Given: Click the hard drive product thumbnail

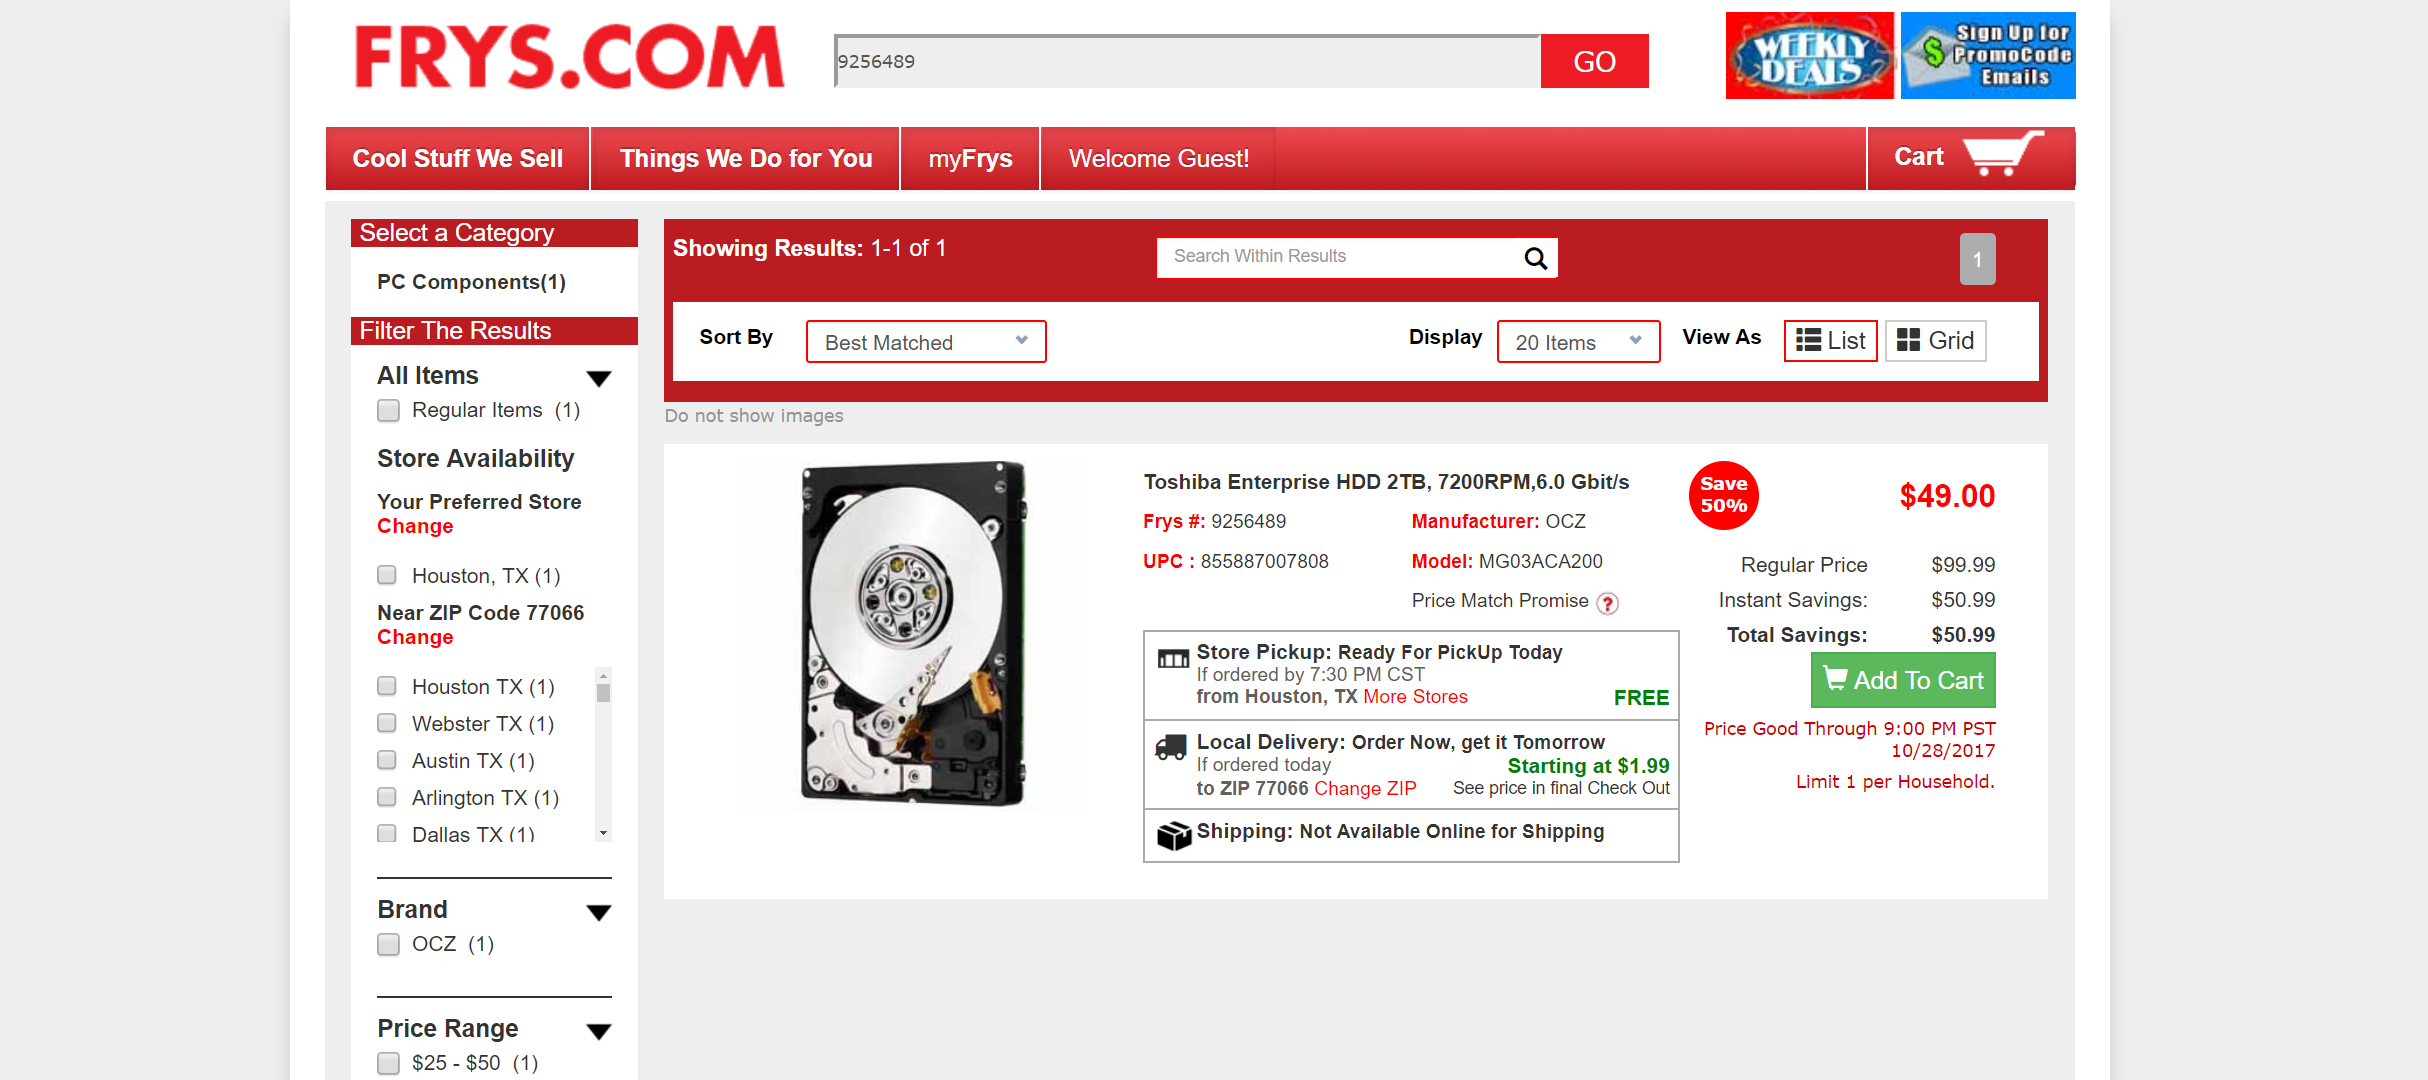Looking at the screenshot, I should point(914,634).
